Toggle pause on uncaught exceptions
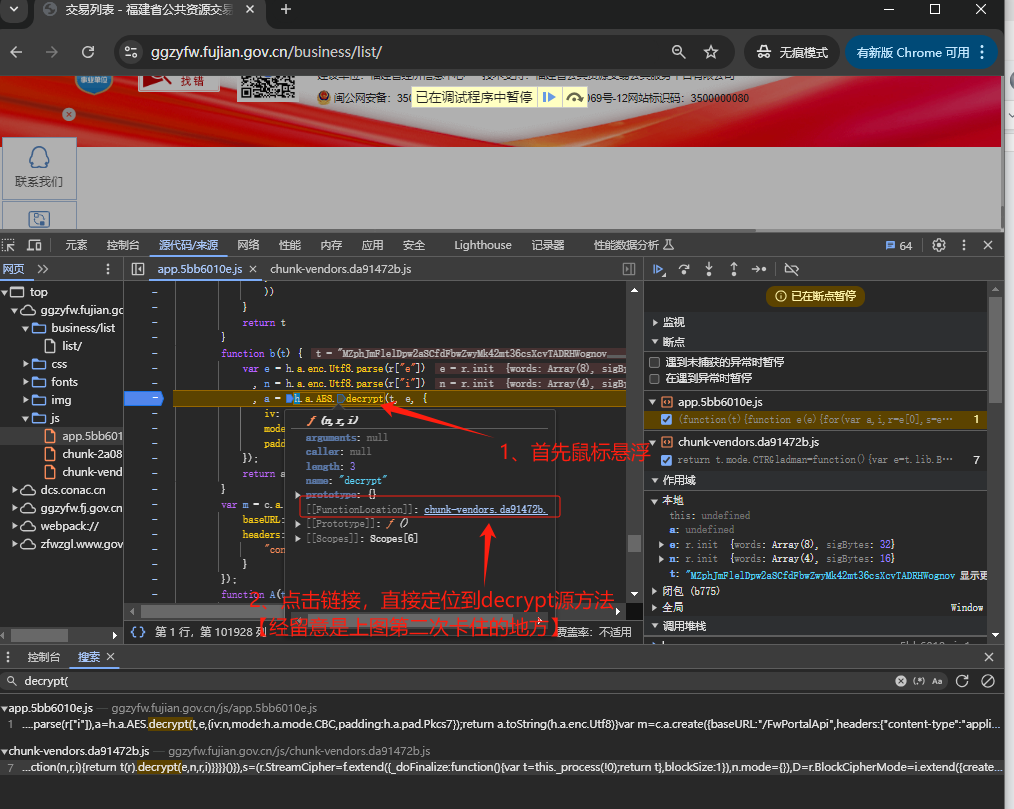 pyautogui.click(x=654, y=362)
